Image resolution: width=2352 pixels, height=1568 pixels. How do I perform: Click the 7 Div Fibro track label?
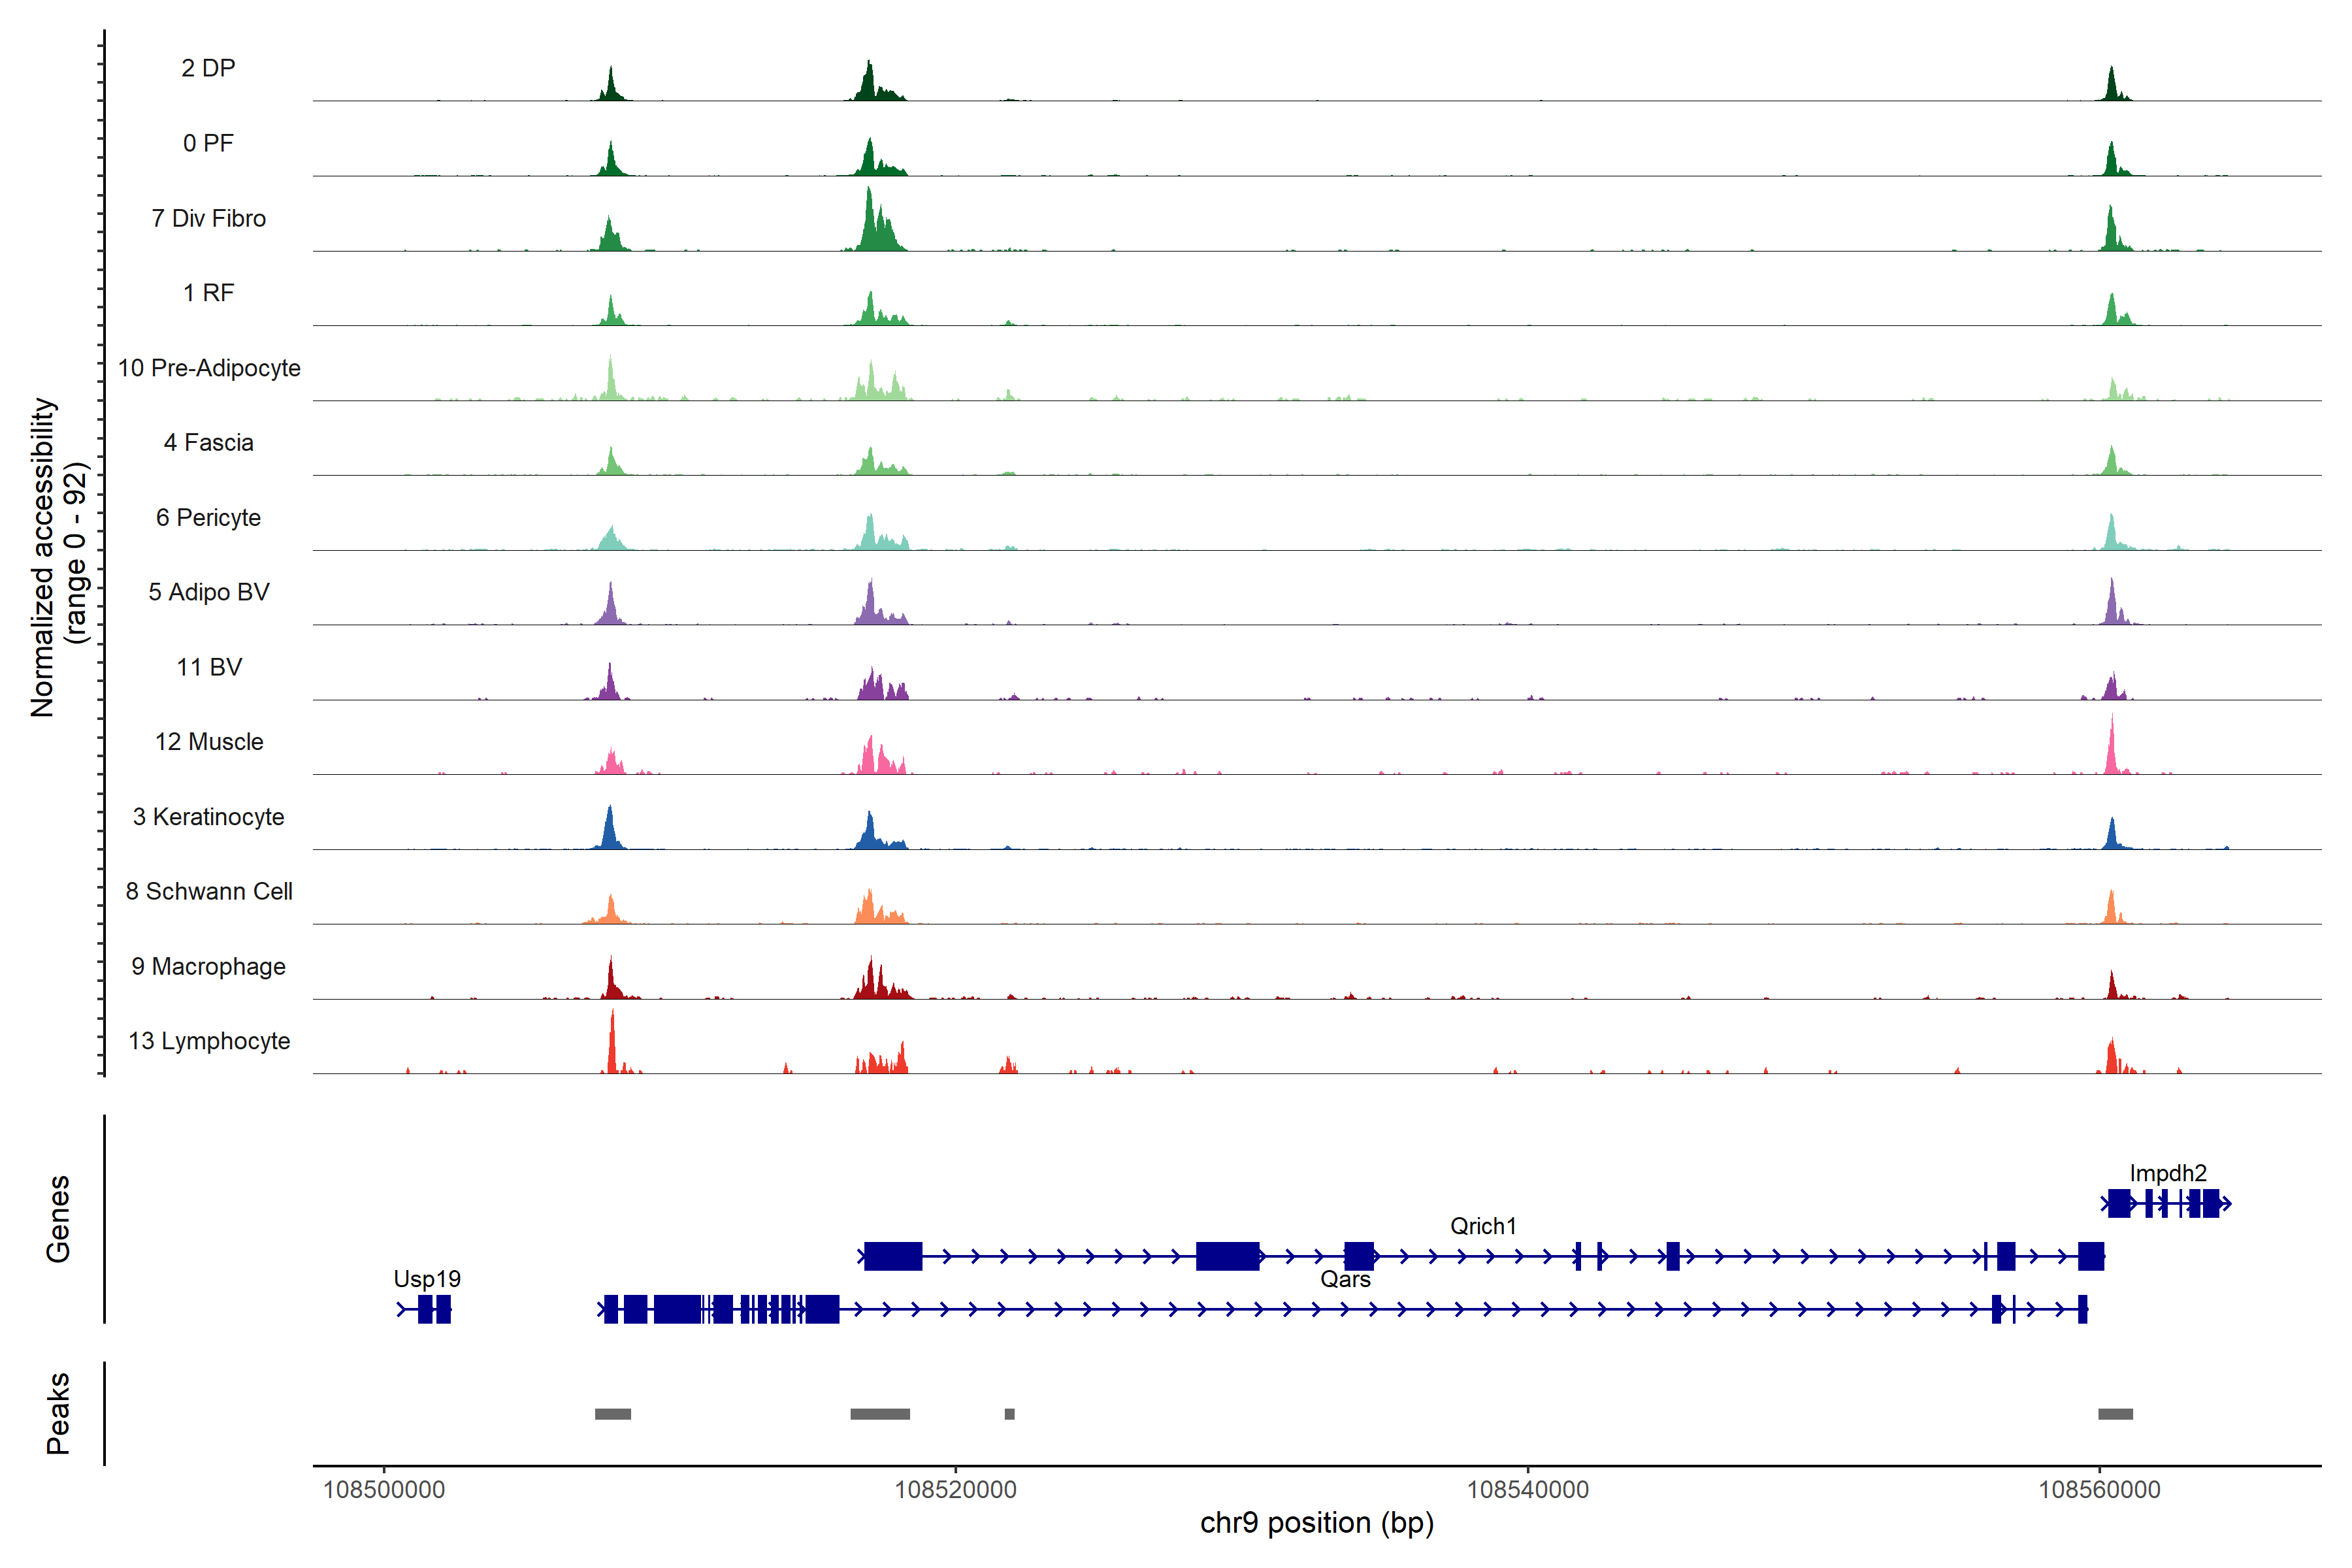[208, 218]
